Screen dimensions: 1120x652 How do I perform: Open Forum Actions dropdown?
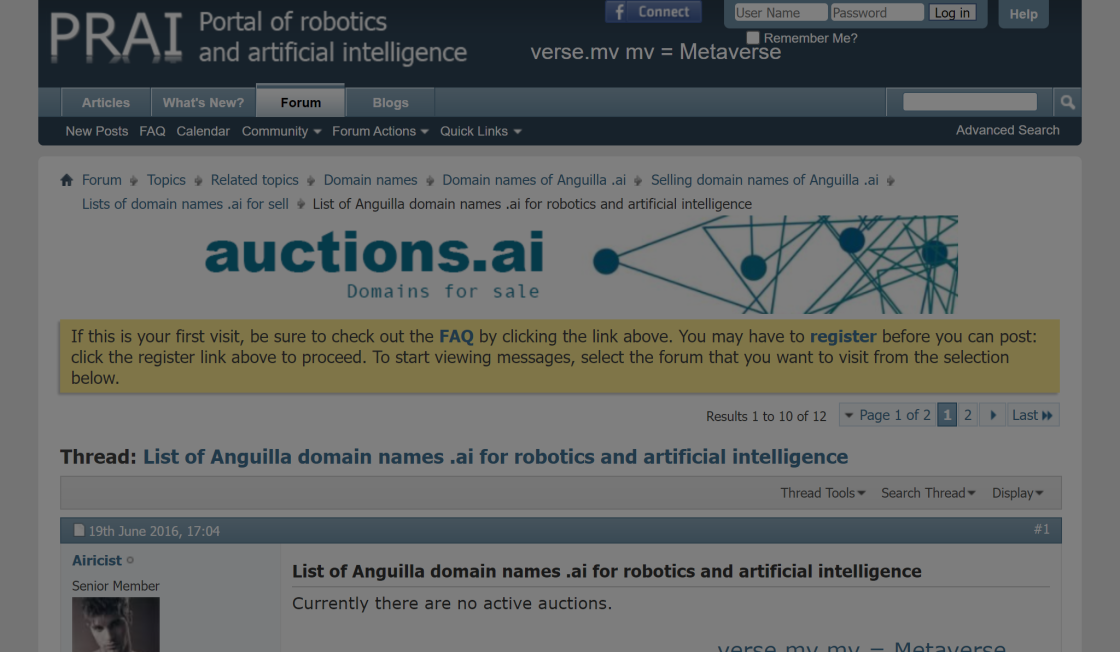(380, 131)
